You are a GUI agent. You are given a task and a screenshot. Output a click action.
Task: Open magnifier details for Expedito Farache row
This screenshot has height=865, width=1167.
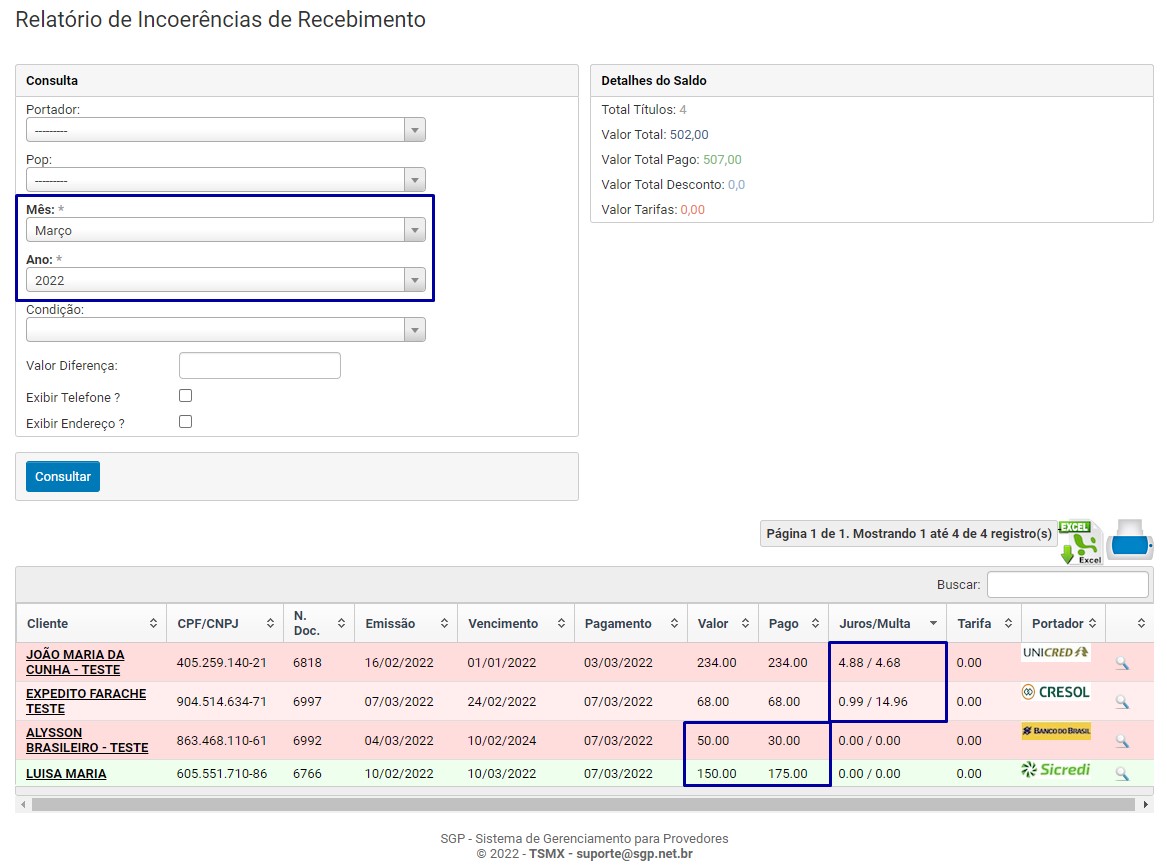pos(1121,702)
